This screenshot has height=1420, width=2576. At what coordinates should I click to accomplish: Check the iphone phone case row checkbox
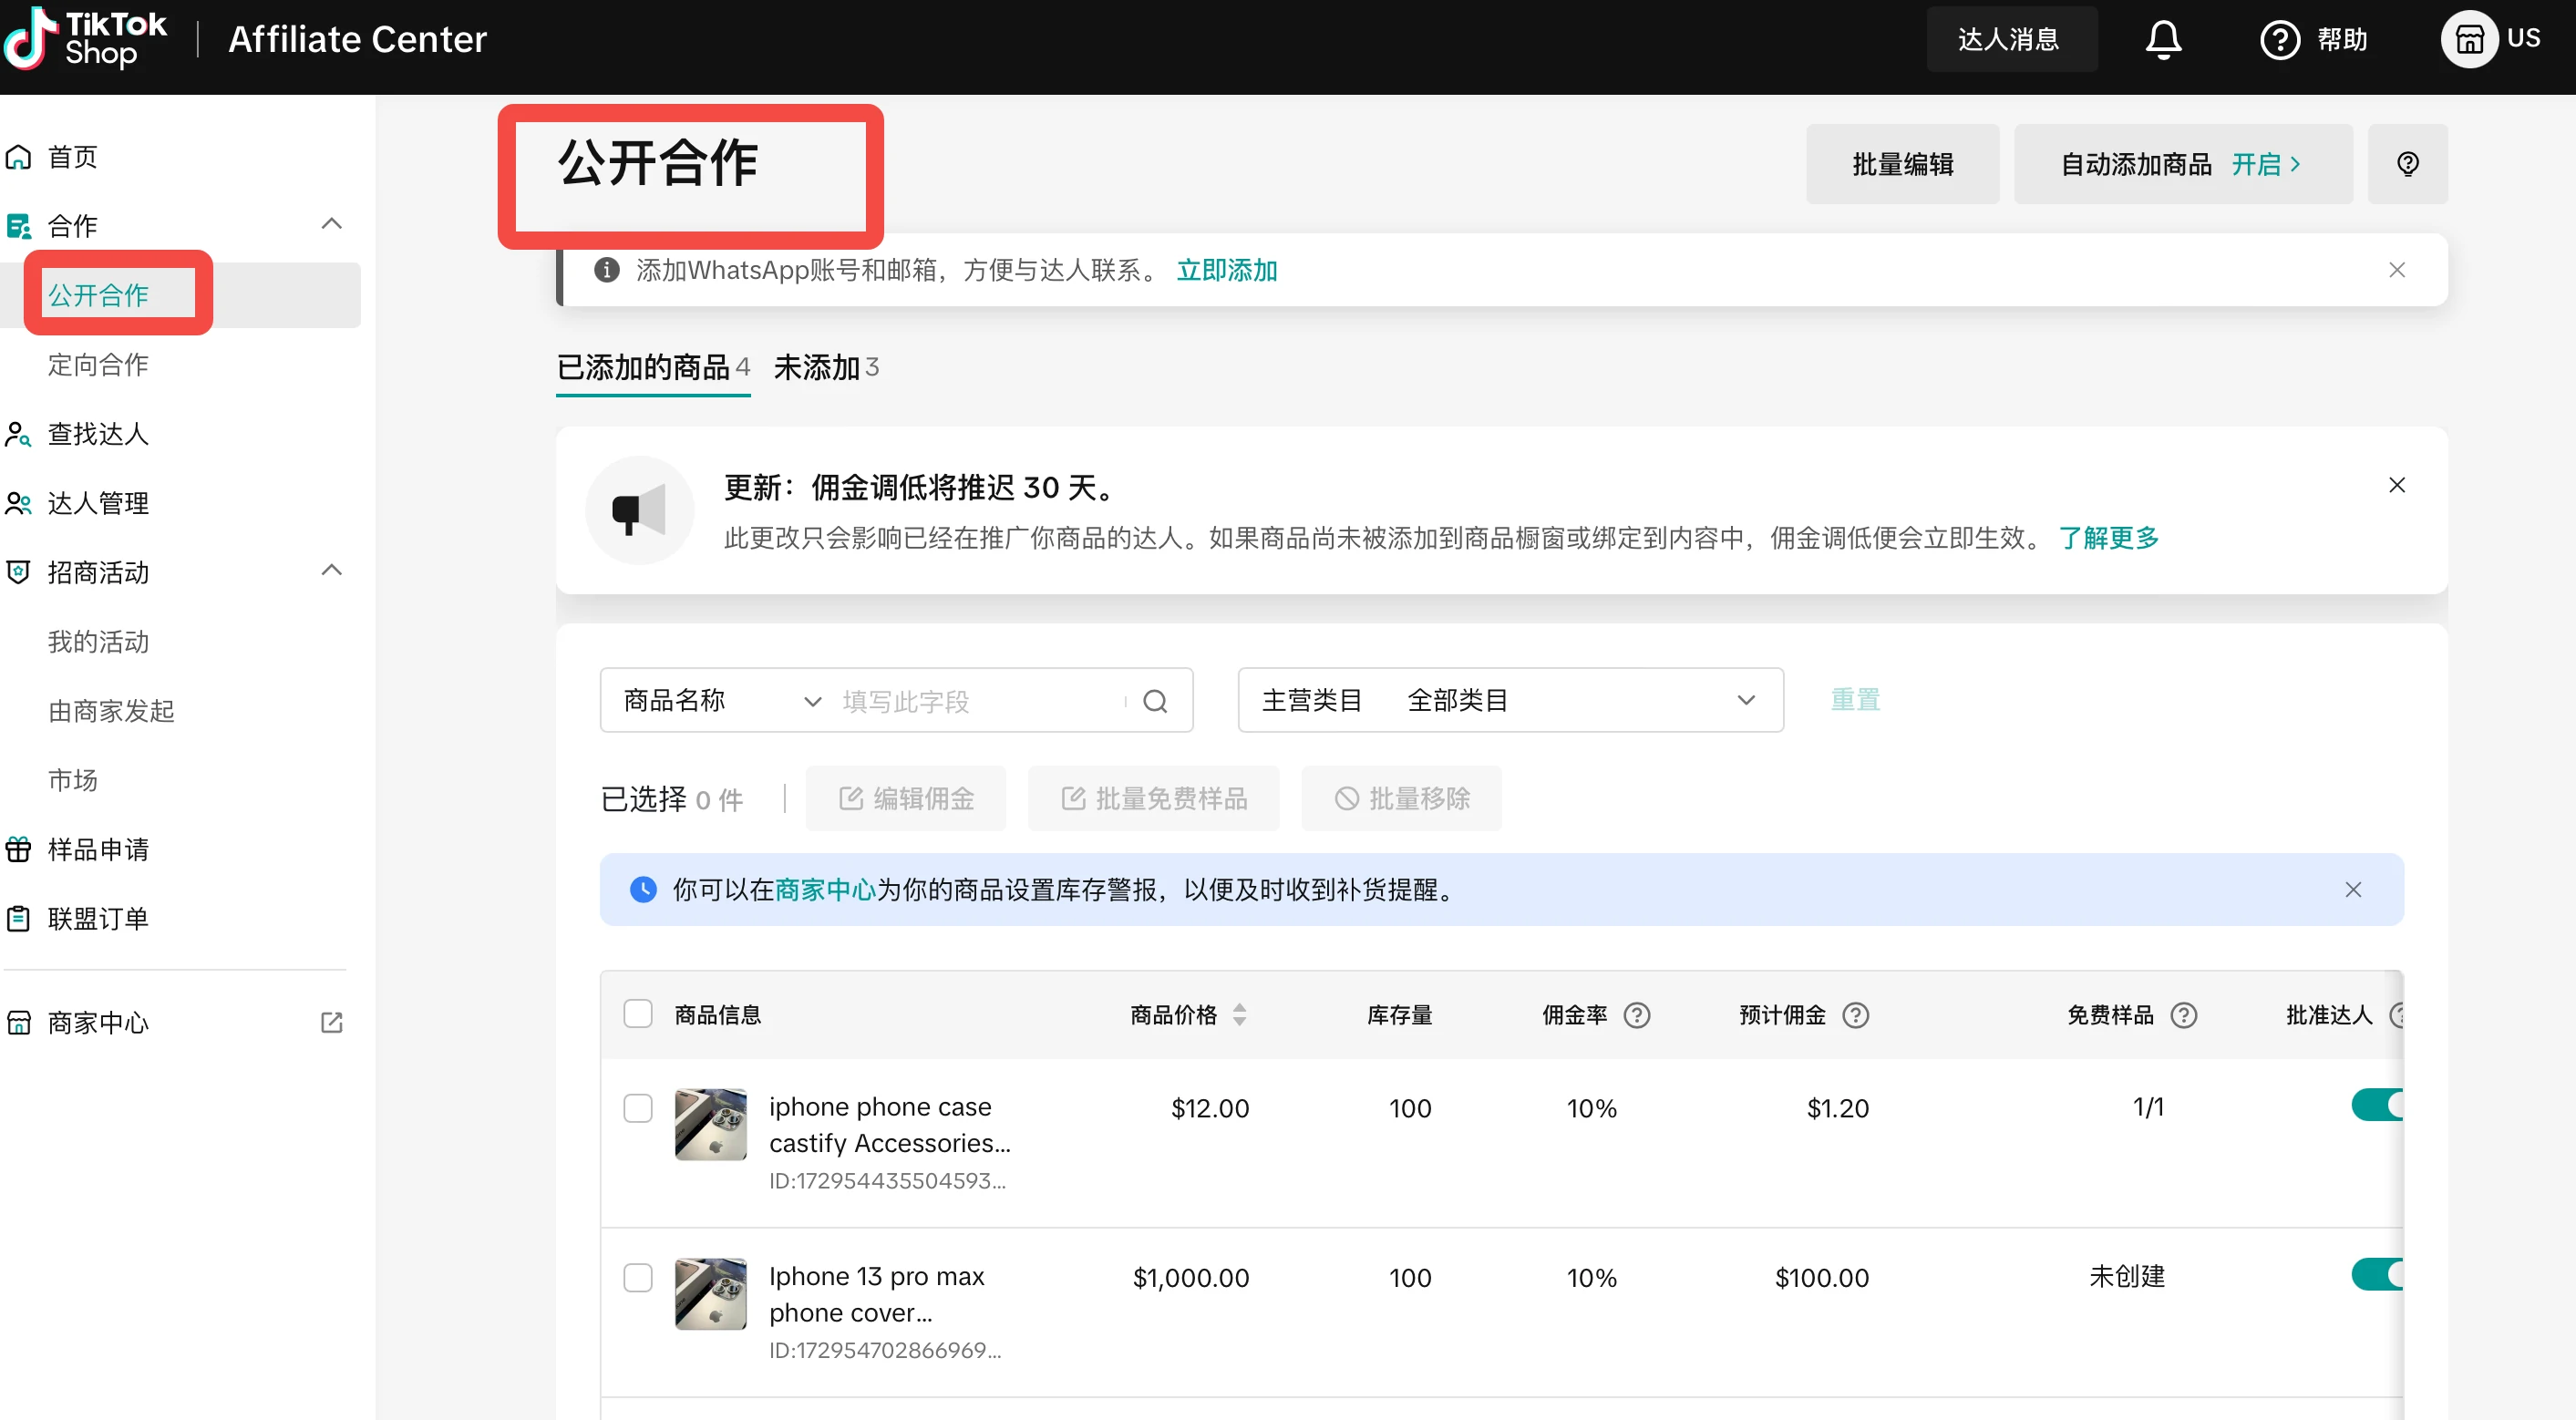[638, 1108]
